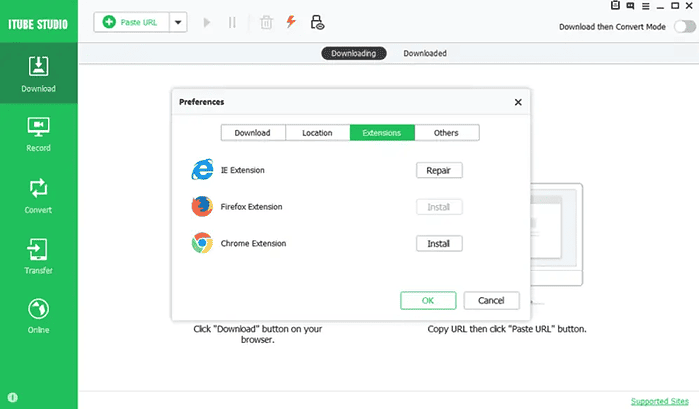The height and width of the screenshot is (409, 699).
Task: Select the Extensions tab in Preferences
Action: click(382, 133)
